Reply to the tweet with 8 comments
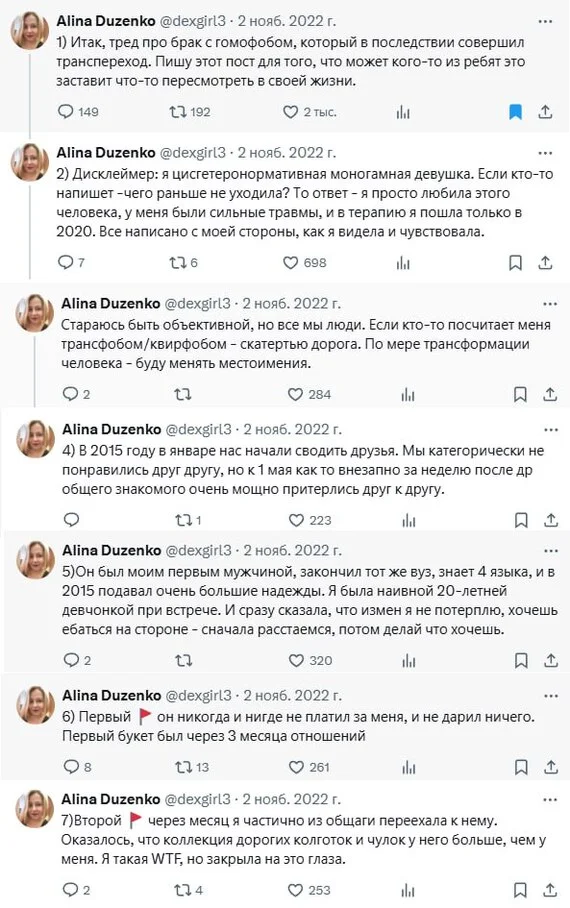570x908 pixels. point(71,767)
